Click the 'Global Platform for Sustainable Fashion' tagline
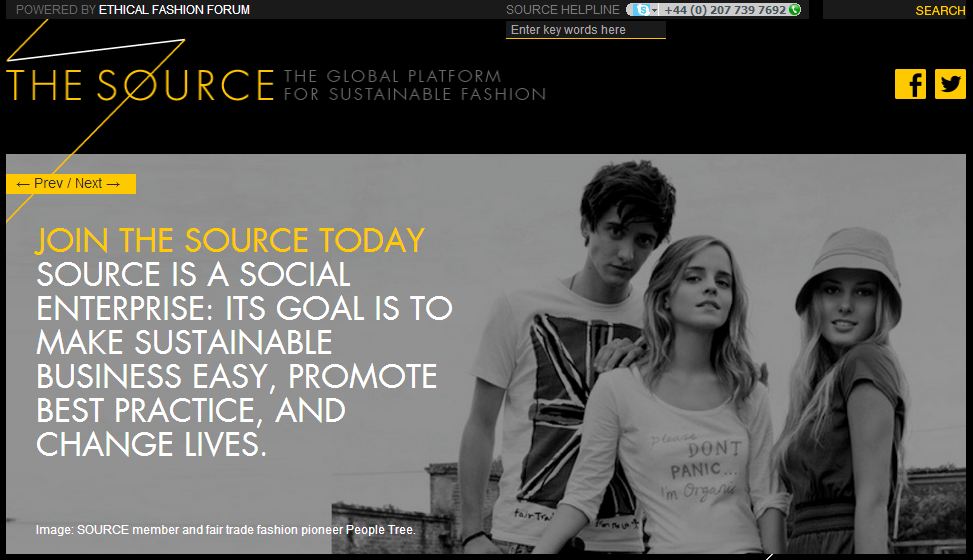The width and height of the screenshot is (973, 560). (x=415, y=85)
